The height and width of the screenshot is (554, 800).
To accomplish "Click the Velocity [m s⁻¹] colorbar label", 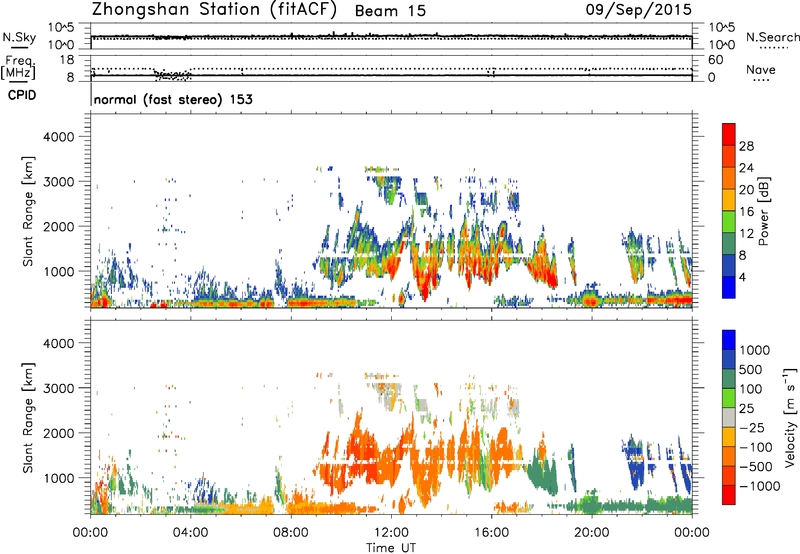I will coord(790,417).
